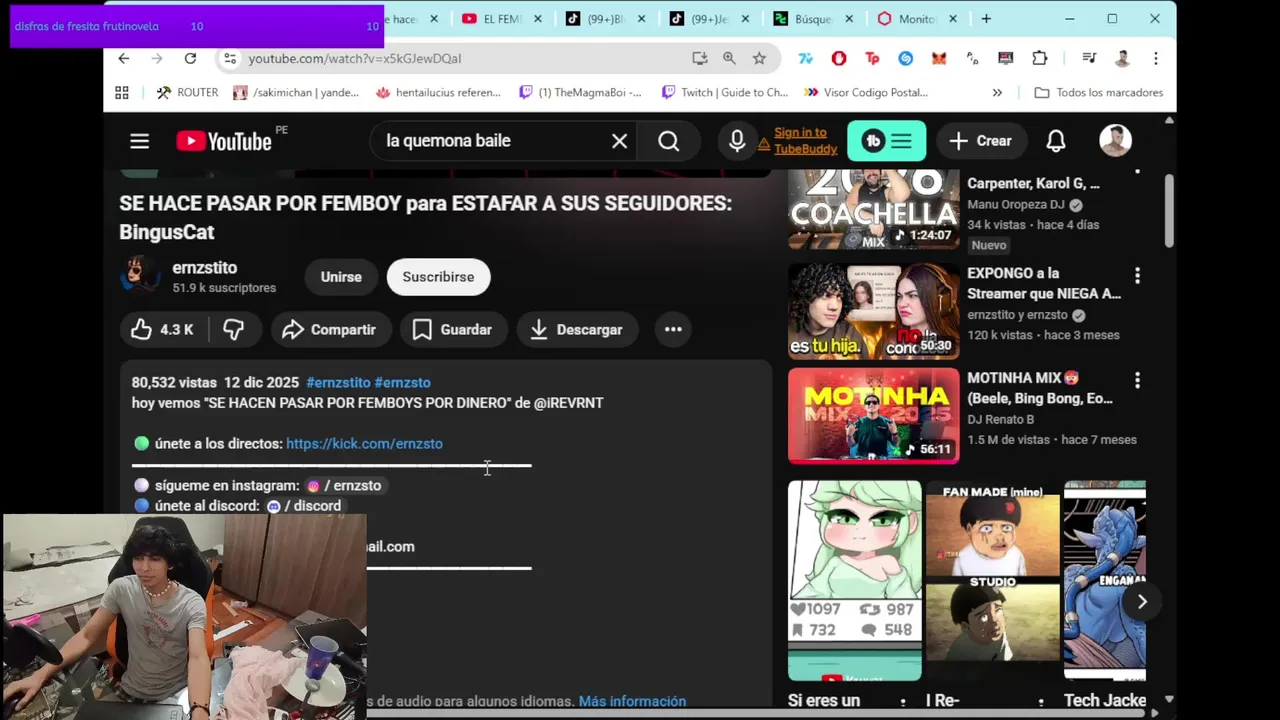This screenshot has height=720, width=1280.
Task: Click install app icon in address bar
Action: click(x=700, y=58)
